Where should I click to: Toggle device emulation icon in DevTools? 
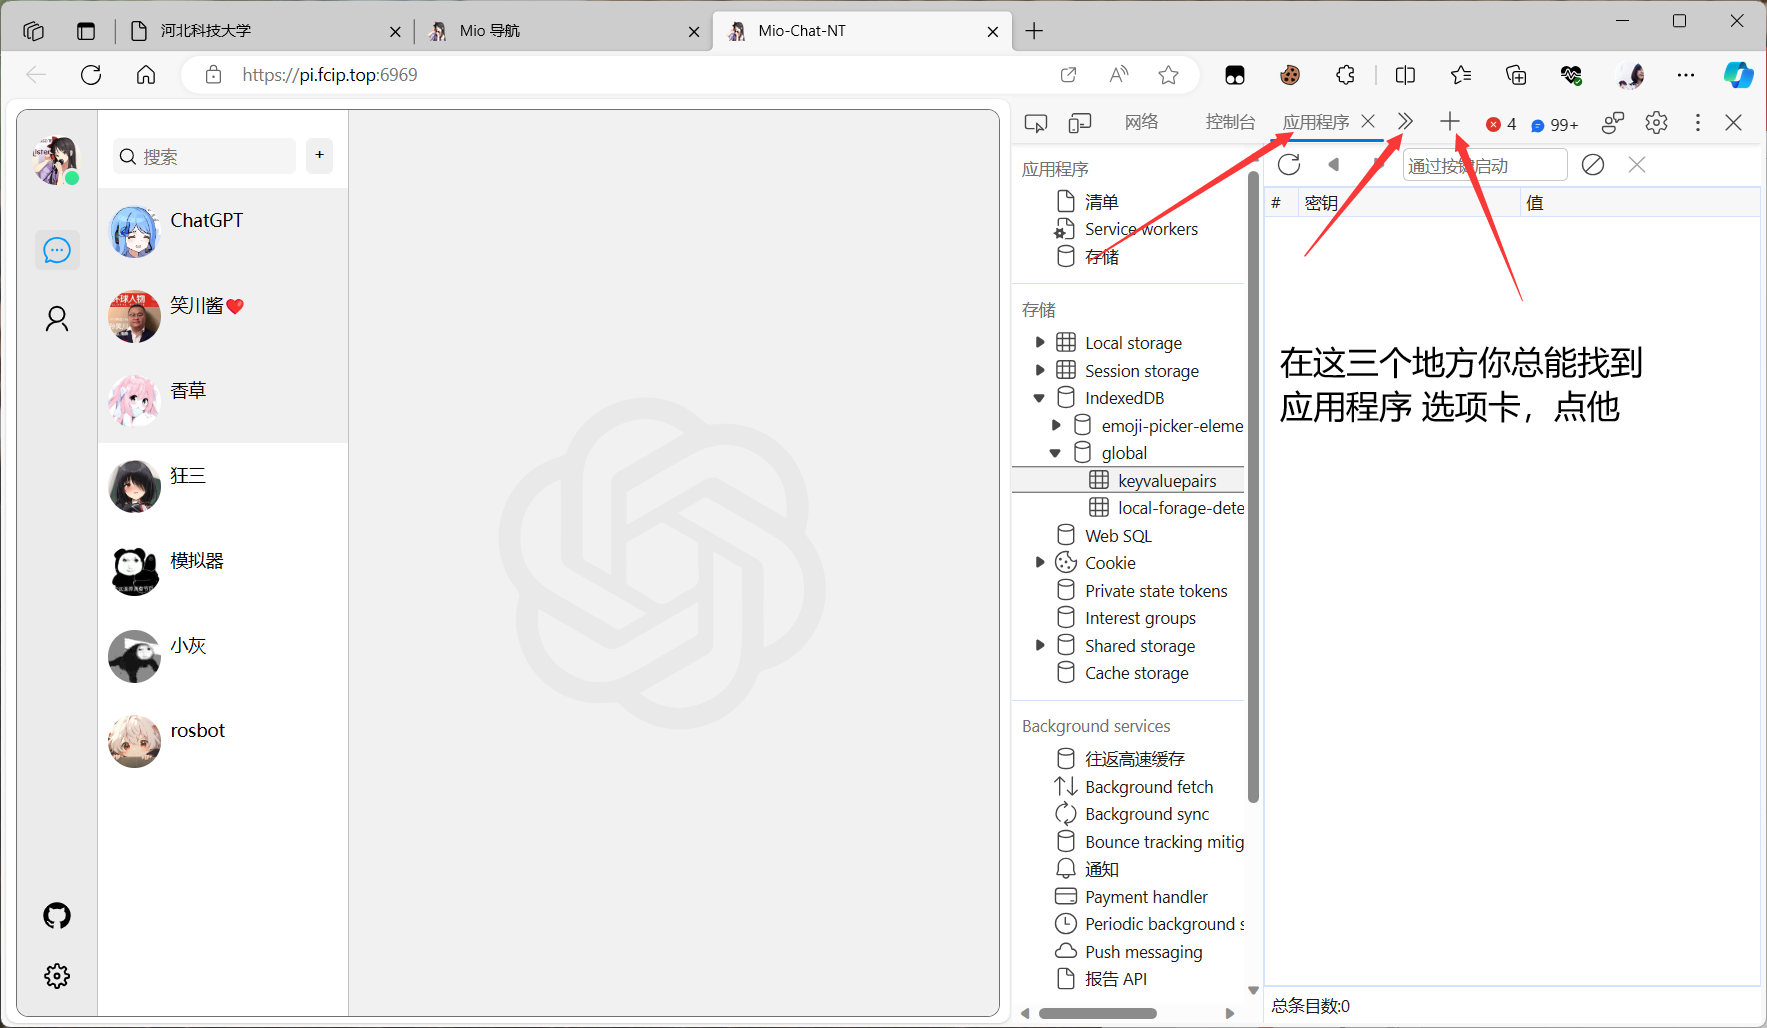click(x=1080, y=123)
